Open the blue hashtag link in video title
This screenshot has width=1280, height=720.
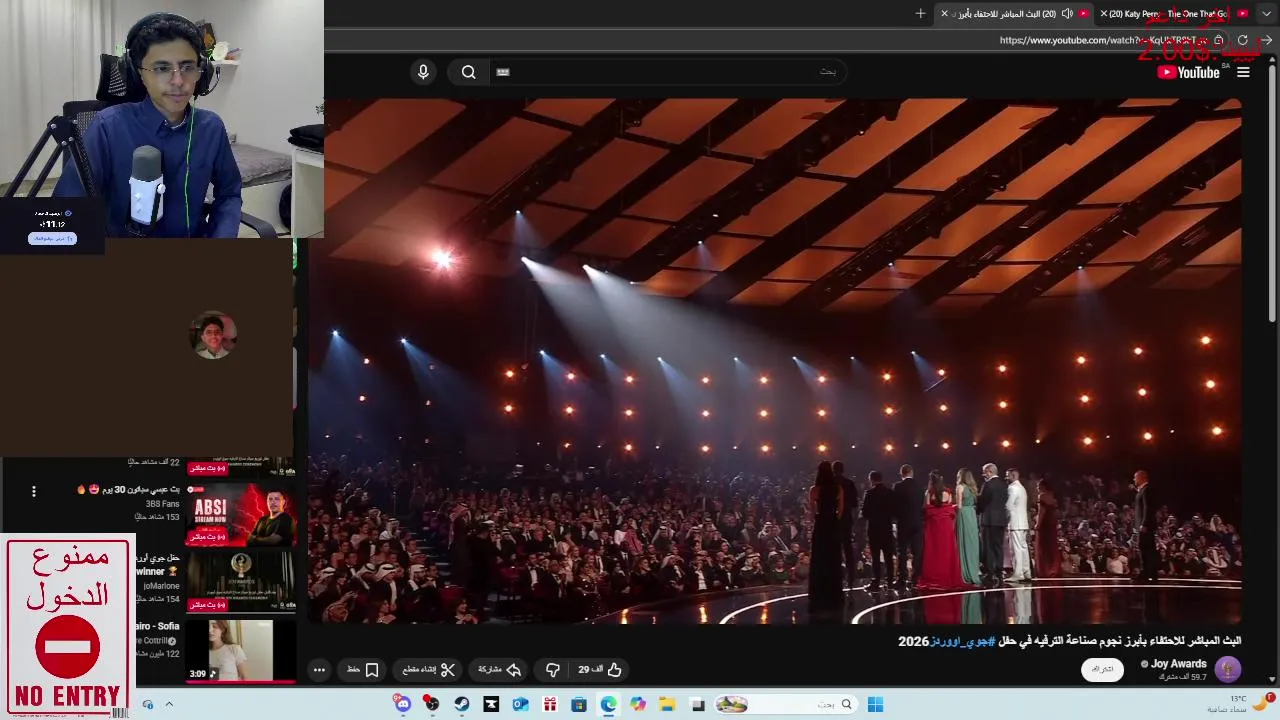(x=963, y=641)
